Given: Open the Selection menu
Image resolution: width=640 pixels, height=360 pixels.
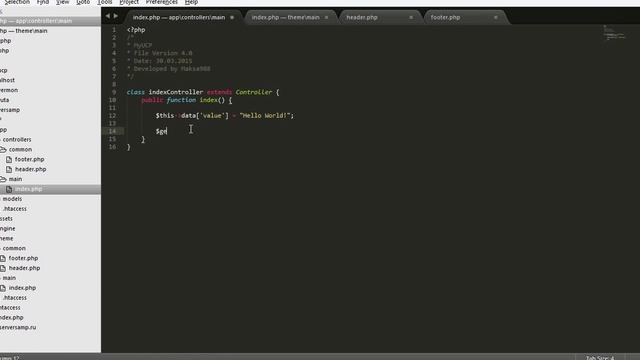Looking at the screenshot, I should (17, 2).
